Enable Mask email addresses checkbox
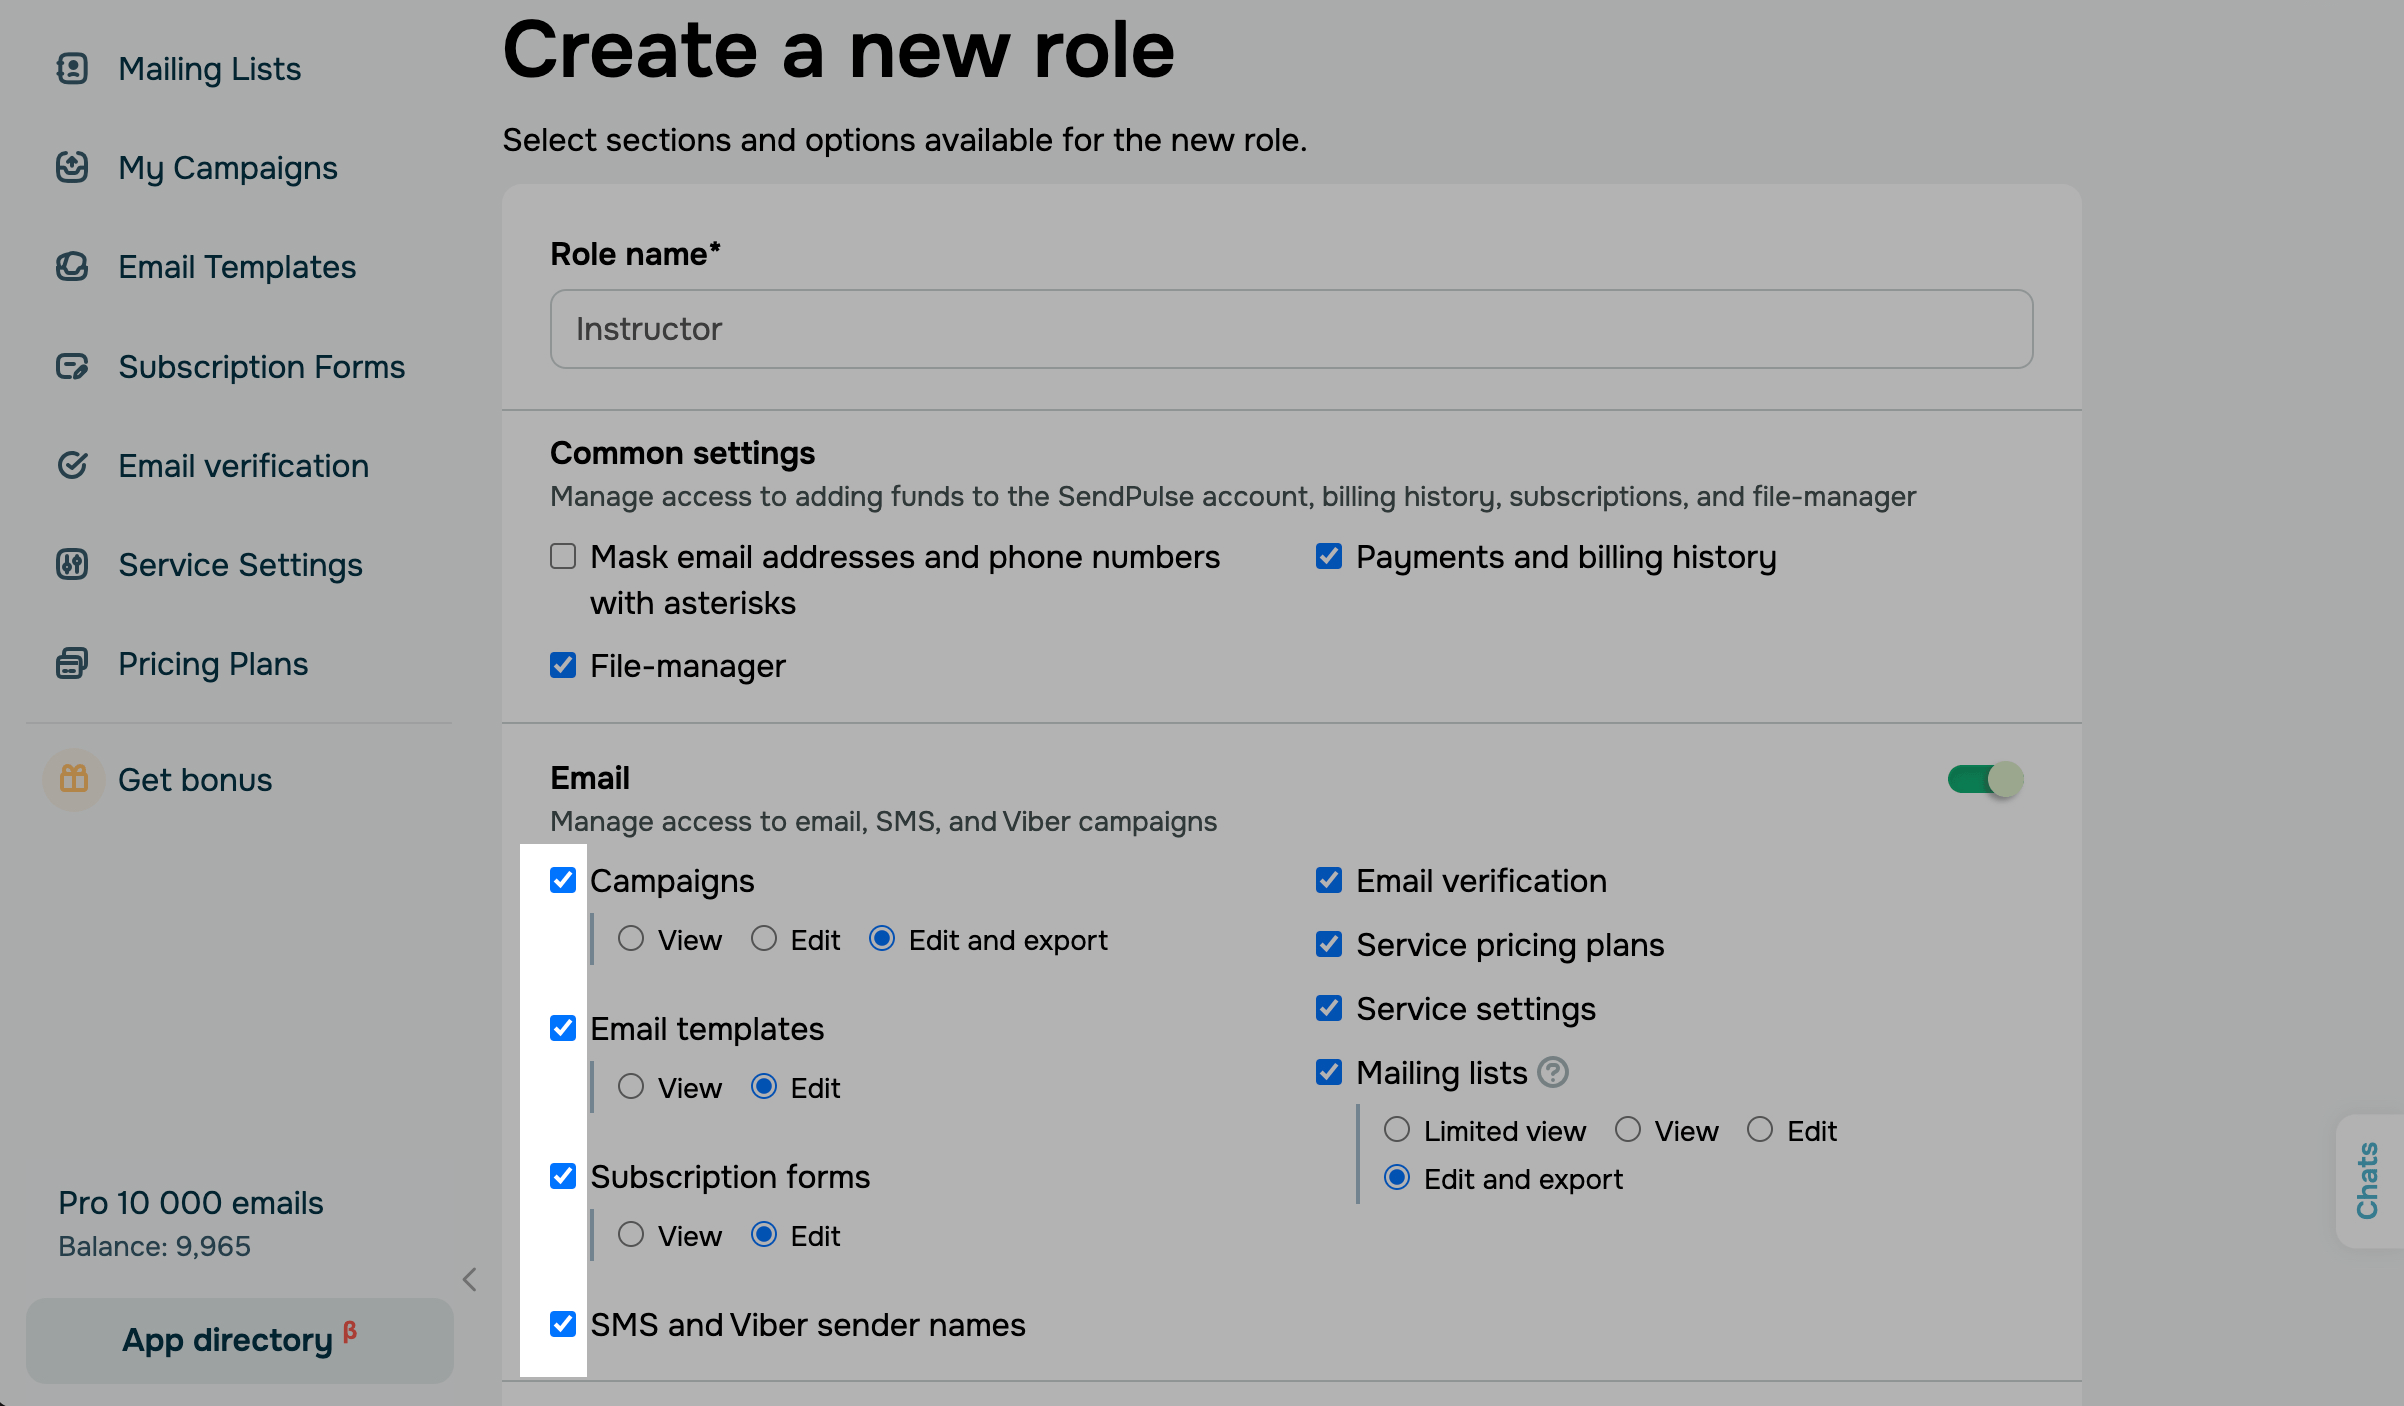 coord(563,557)
